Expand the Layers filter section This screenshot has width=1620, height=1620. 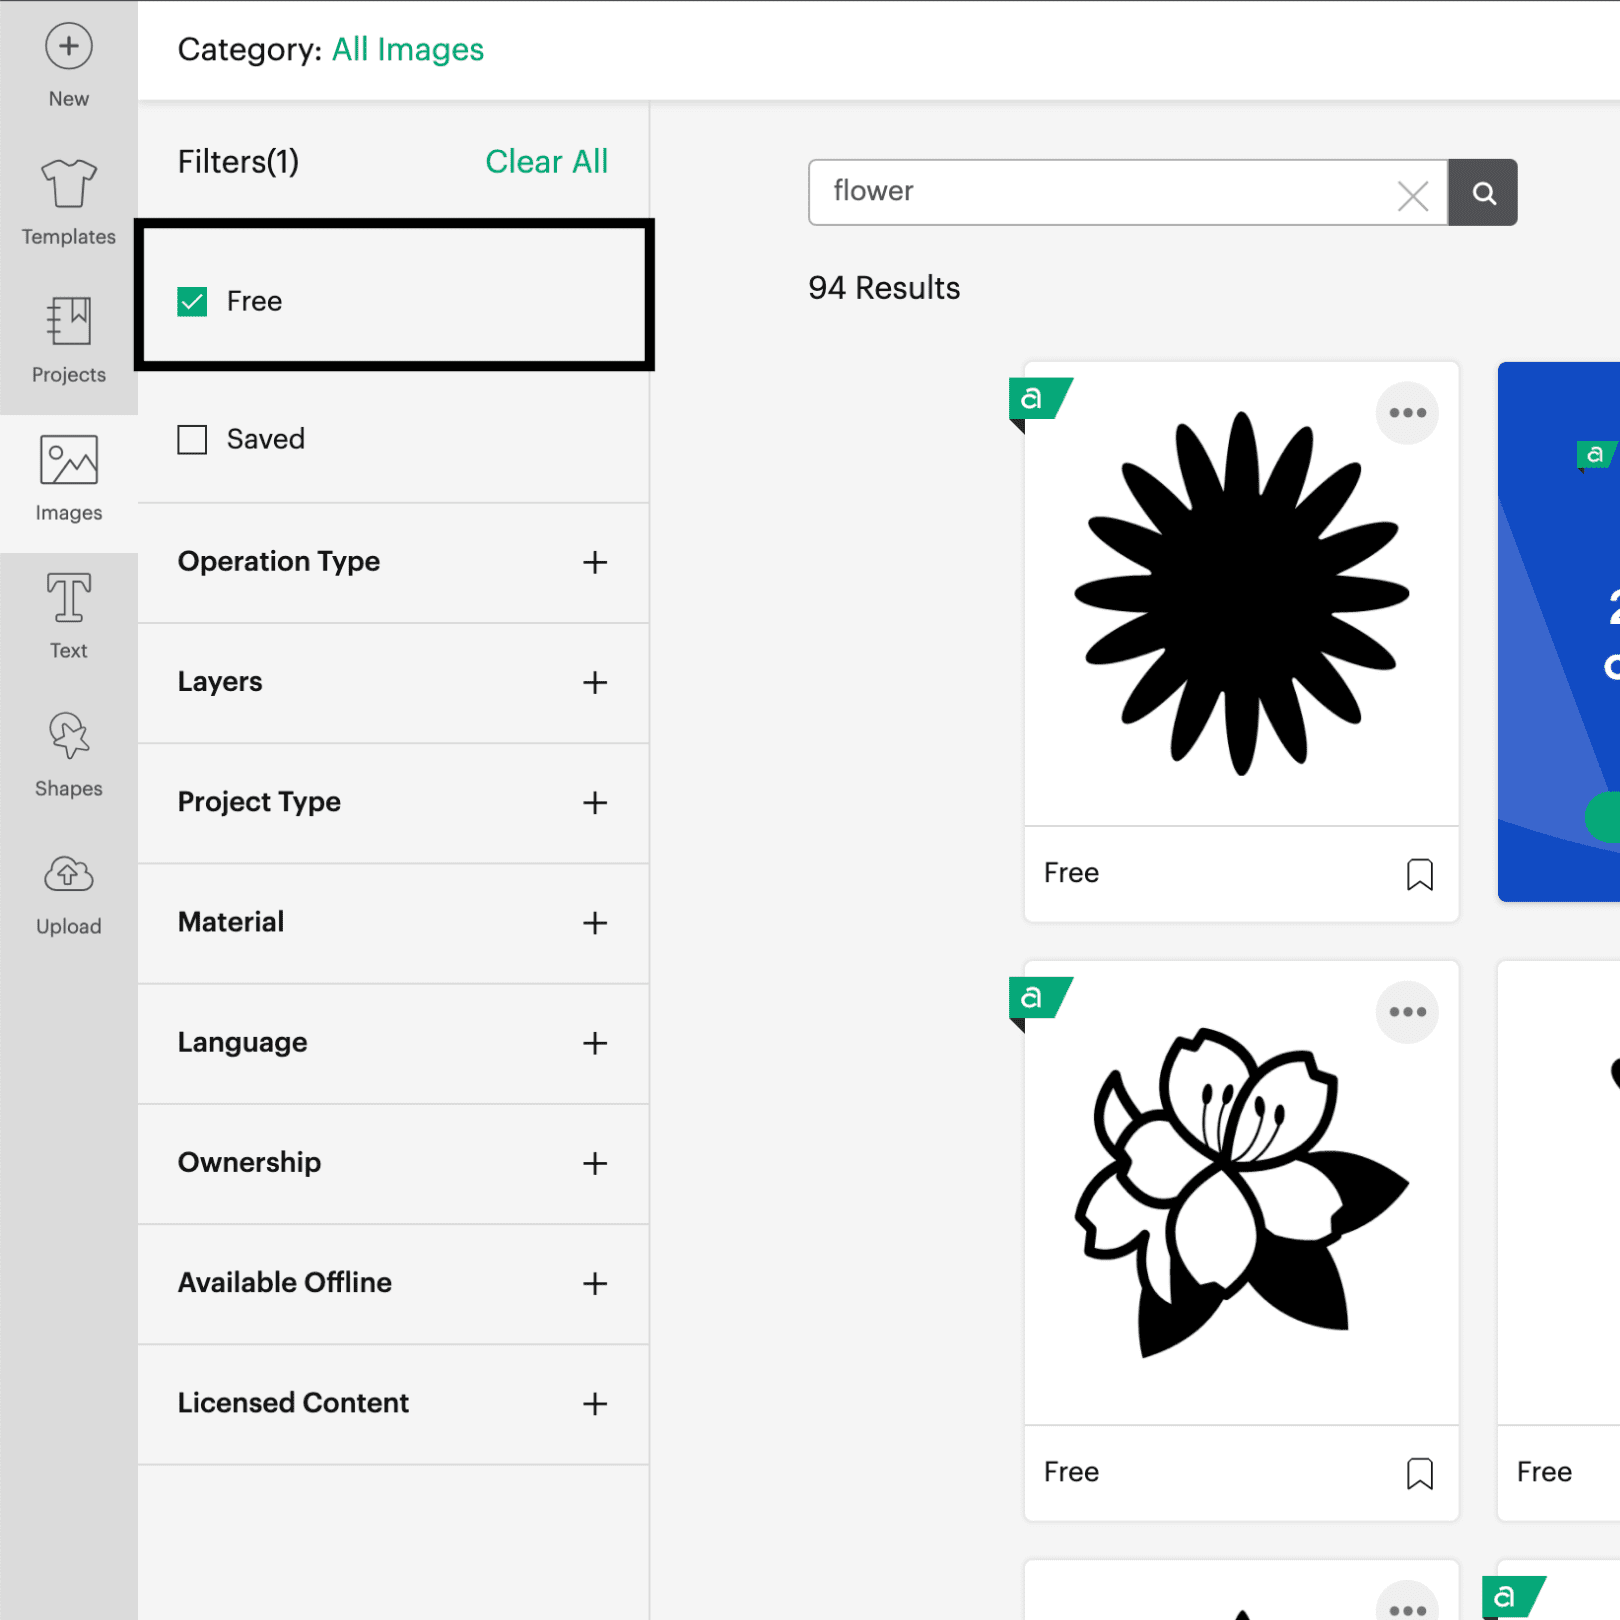594,683
